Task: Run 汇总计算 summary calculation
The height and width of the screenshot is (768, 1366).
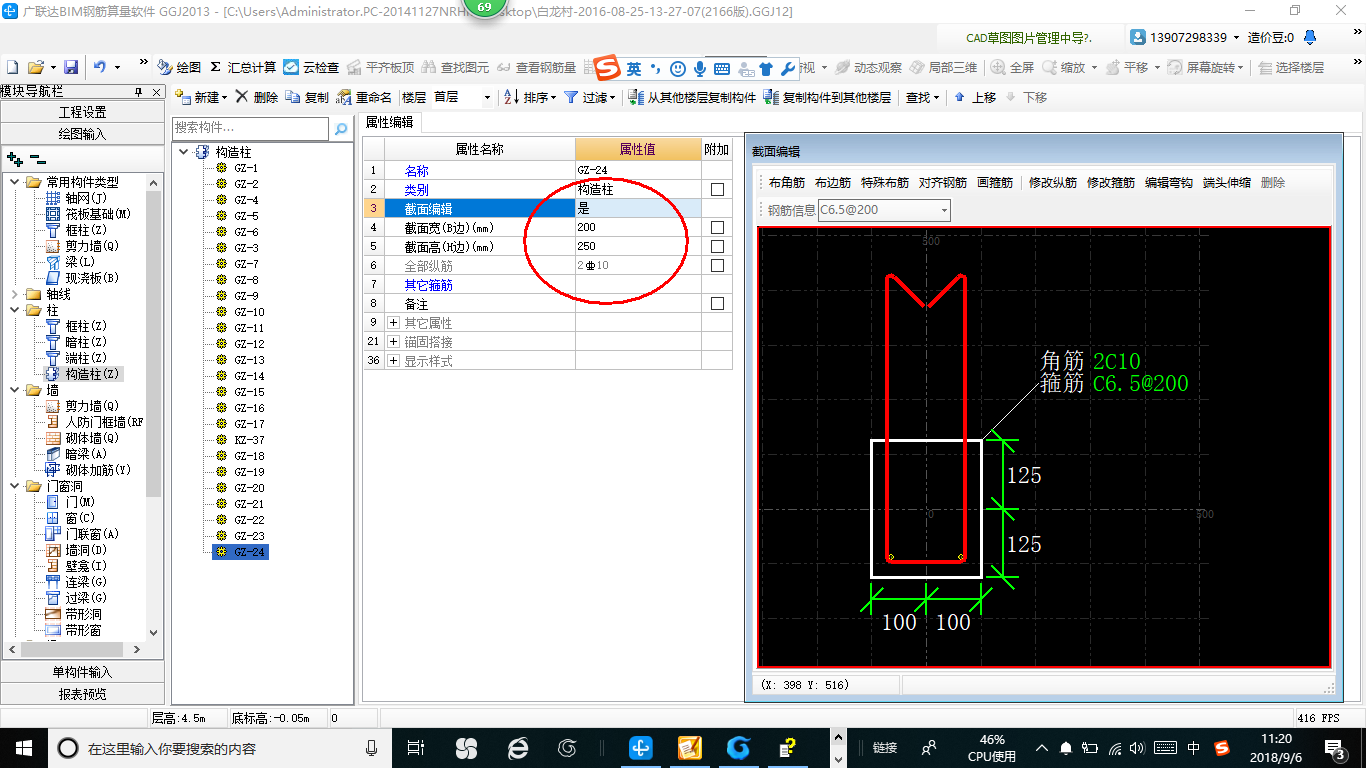Action: pos(242,67)
